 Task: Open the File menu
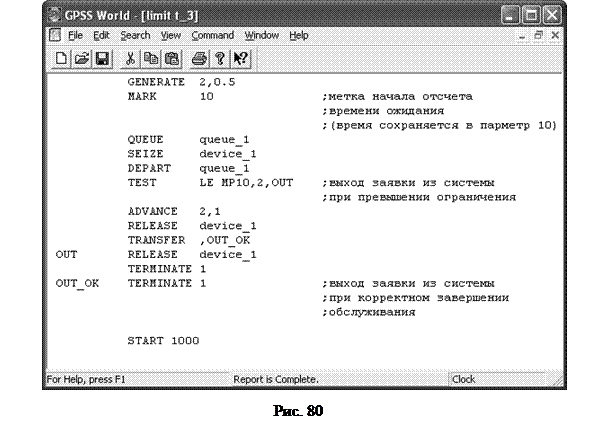click(x=75, y=35)
